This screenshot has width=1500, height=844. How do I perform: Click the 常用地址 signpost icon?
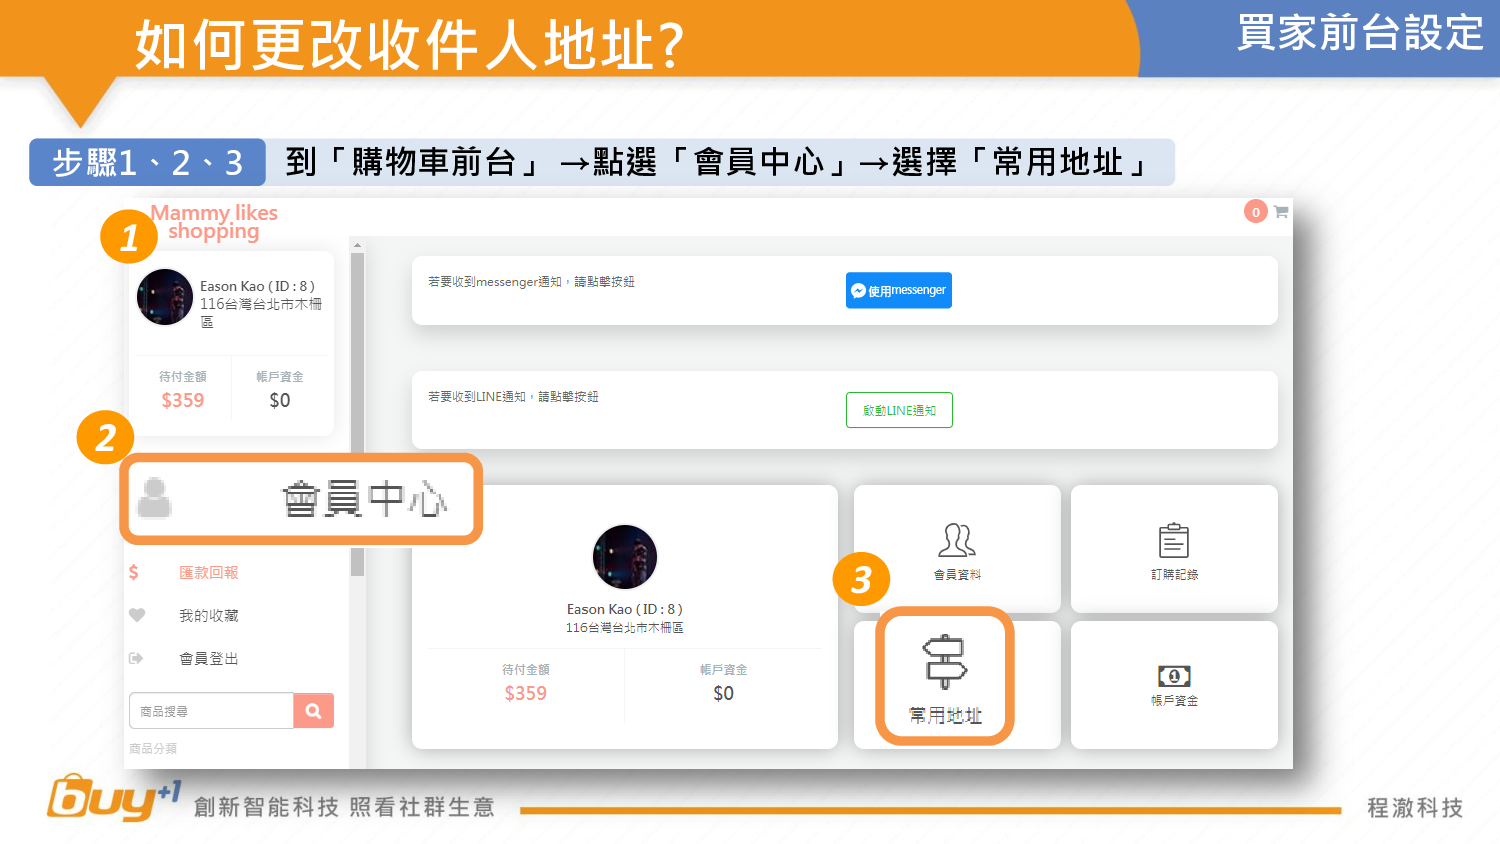[945, 661]
